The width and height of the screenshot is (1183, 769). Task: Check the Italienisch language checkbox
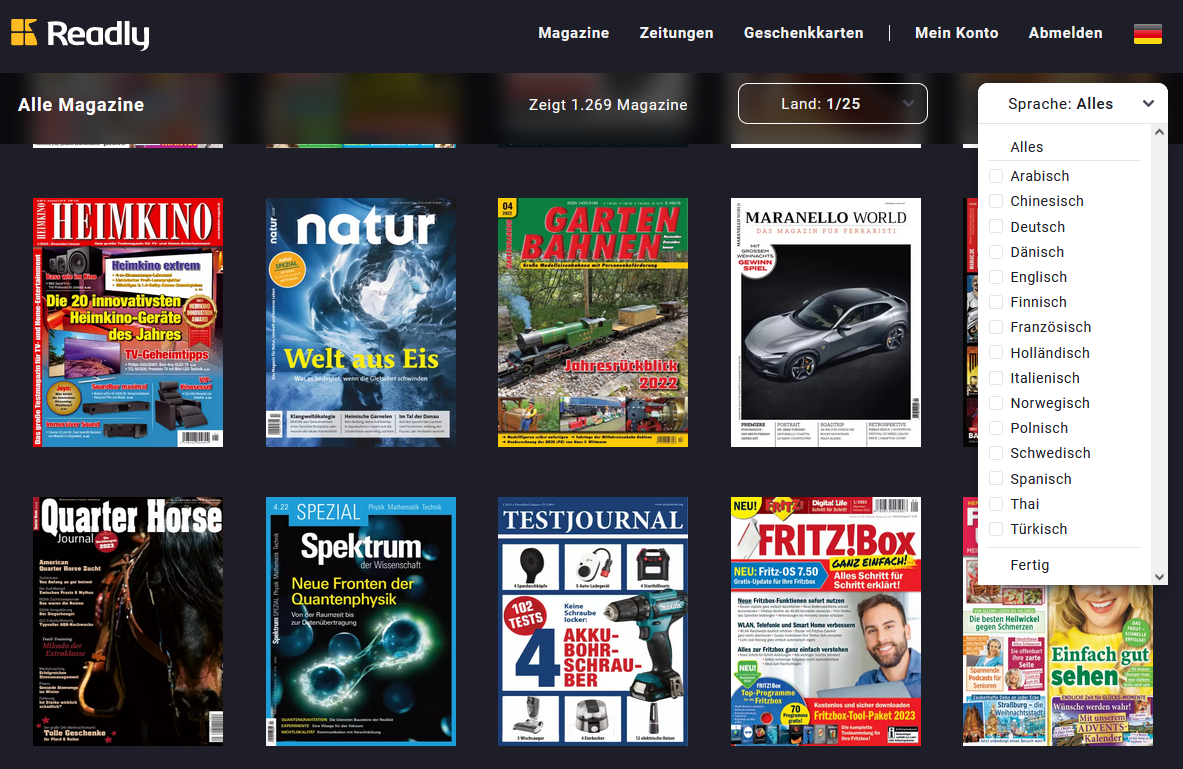(x=996, y=377)
